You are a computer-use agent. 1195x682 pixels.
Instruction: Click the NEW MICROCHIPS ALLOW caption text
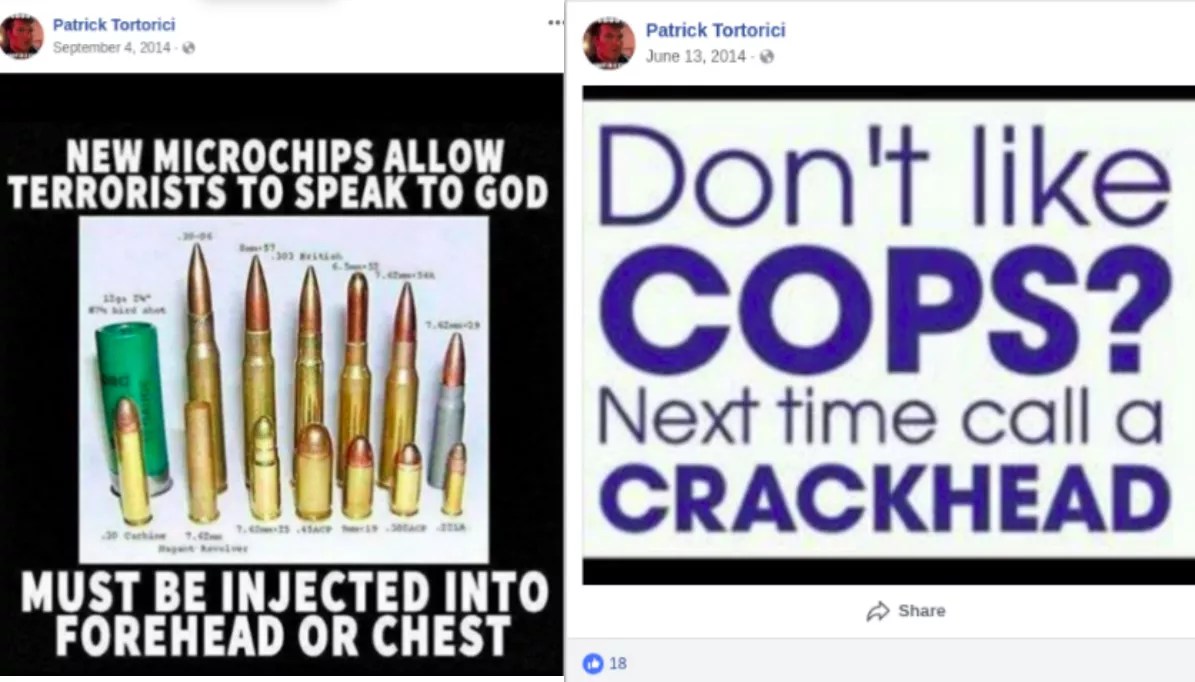point(284,155)
